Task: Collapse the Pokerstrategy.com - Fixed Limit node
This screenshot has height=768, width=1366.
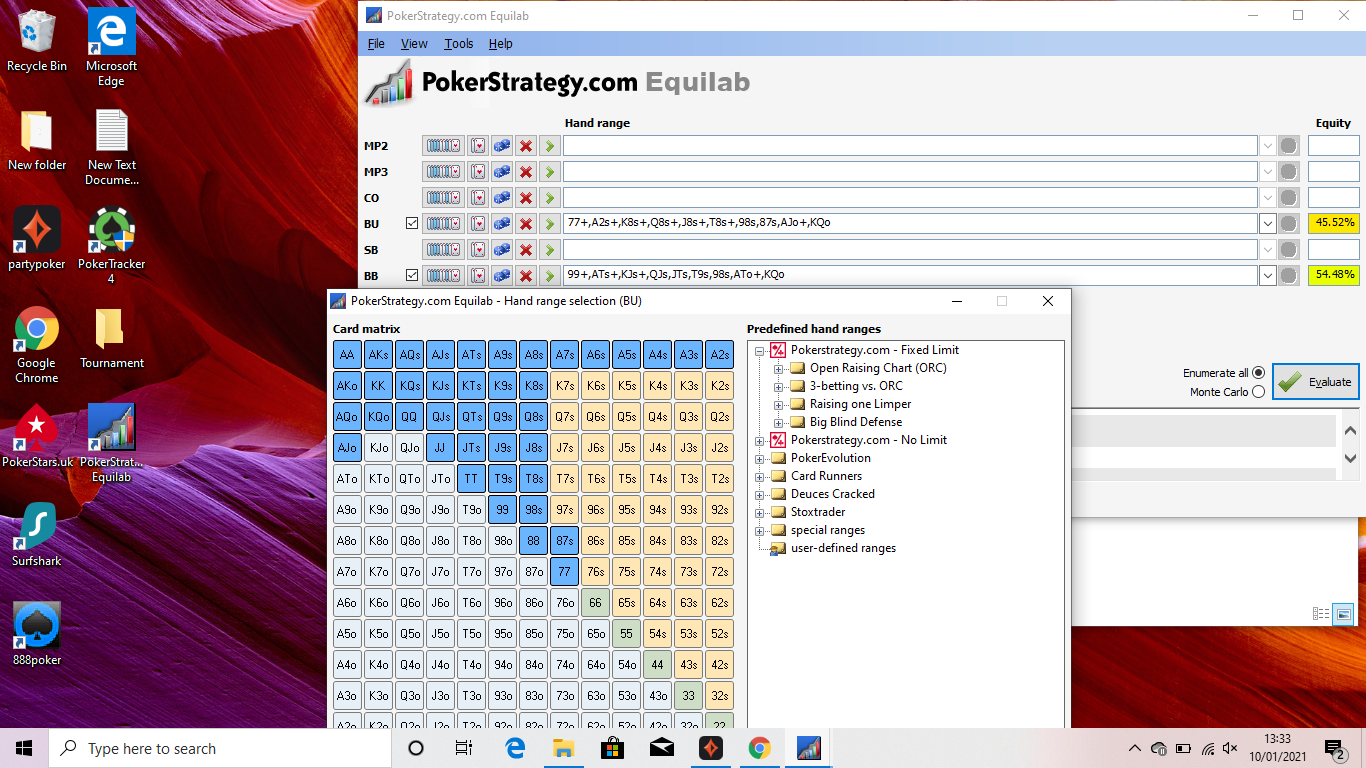Action: coord(760,350)
